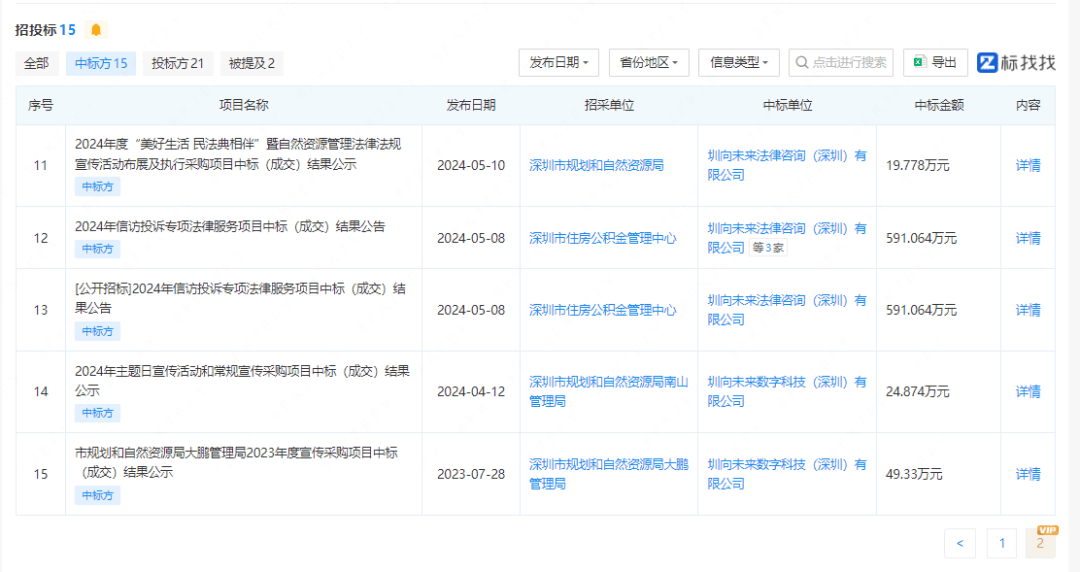1080x572 pixels.
Task: Click the bell notification icon beside 招投标
Action: 96,30
